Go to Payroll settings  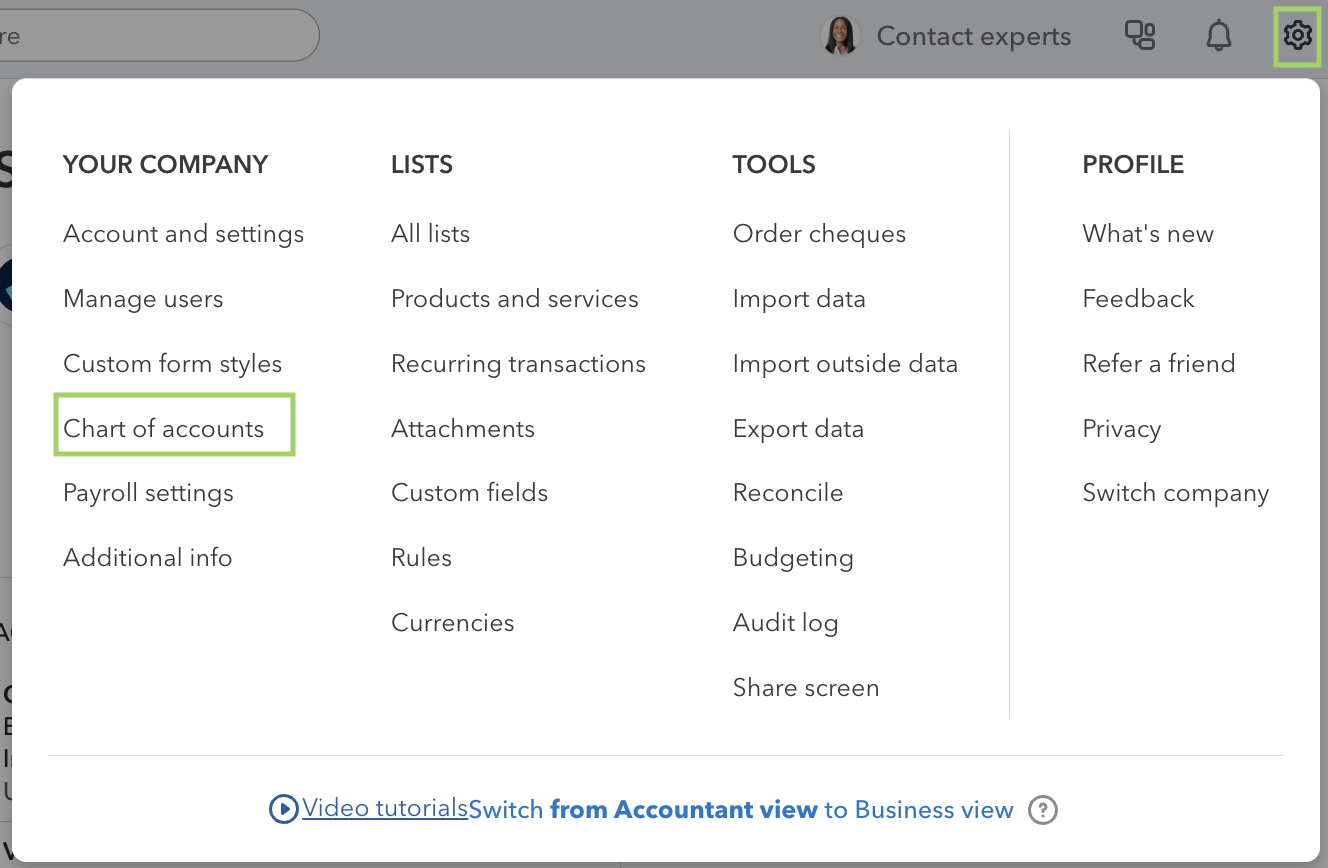tap(148, 493)
